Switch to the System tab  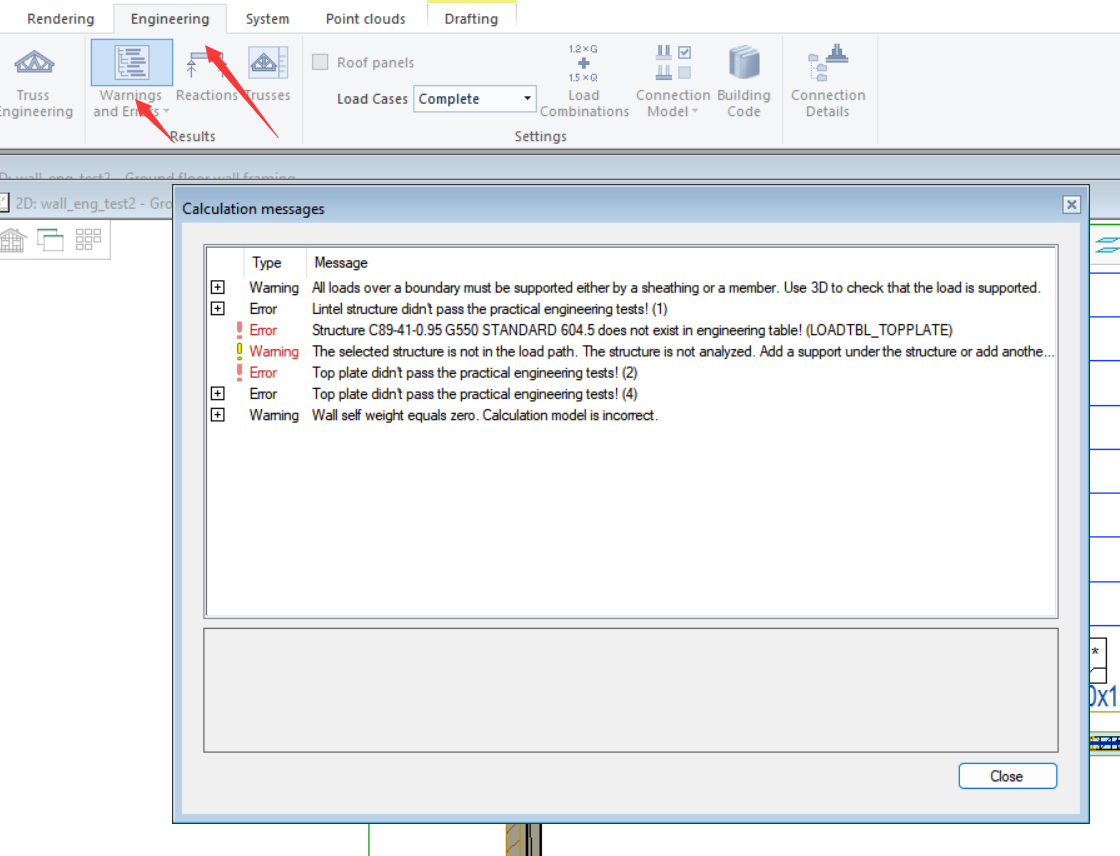point(267,19)
